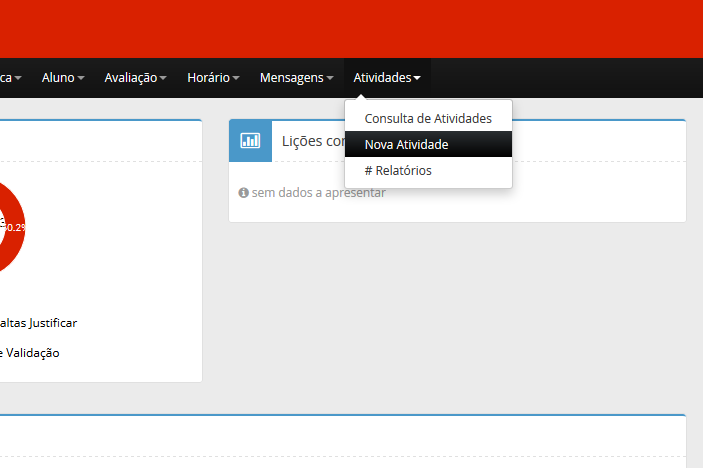Click the caret arrow next to Mensagens

tap(329, 78)
